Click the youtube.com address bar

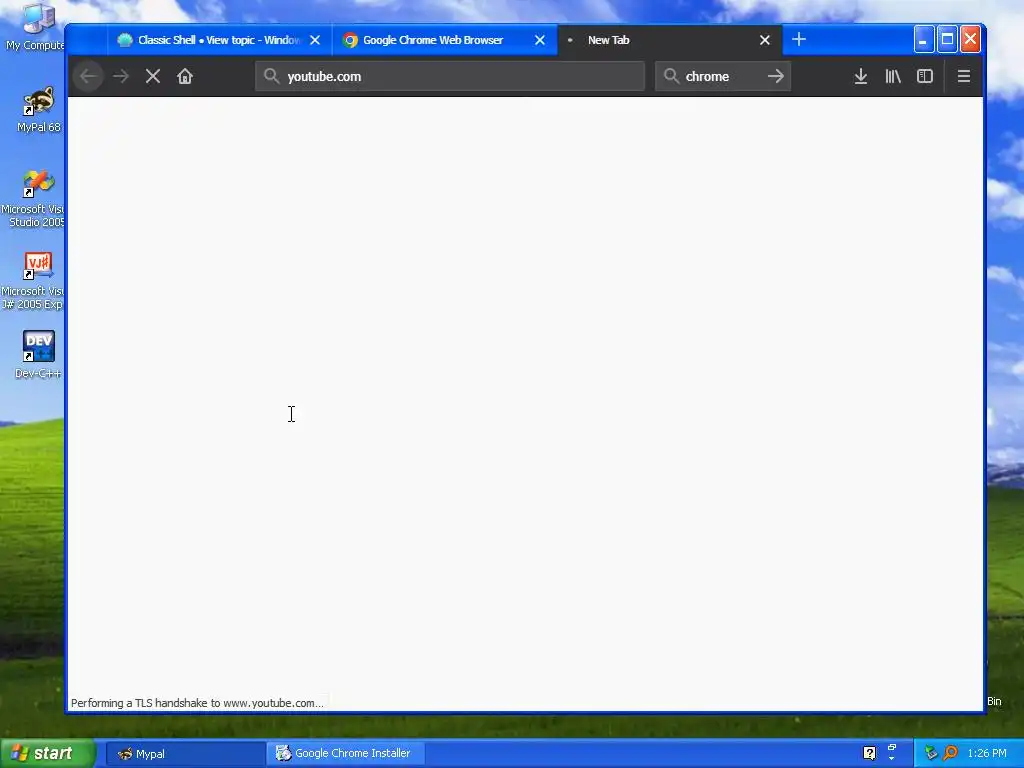tap(450, 76)
